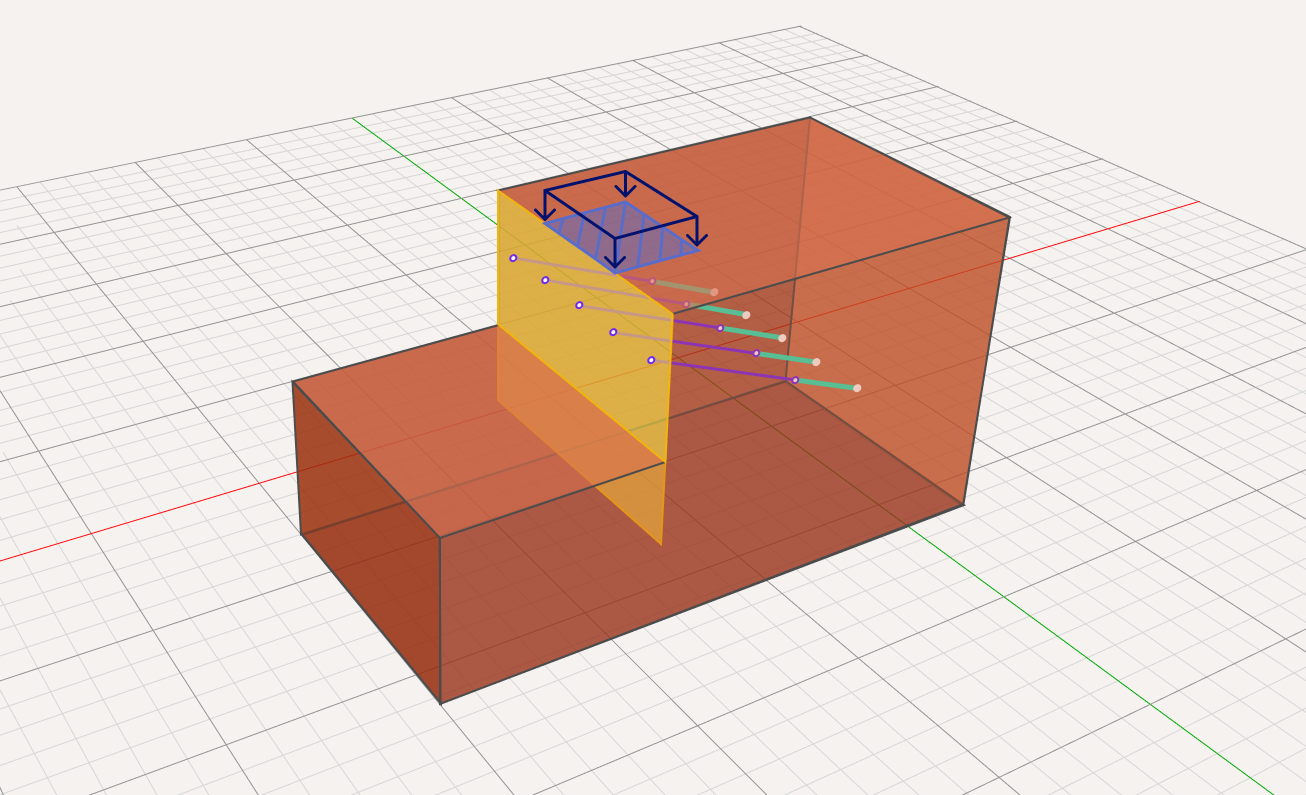Select the soil block's front face

(700, 460)
